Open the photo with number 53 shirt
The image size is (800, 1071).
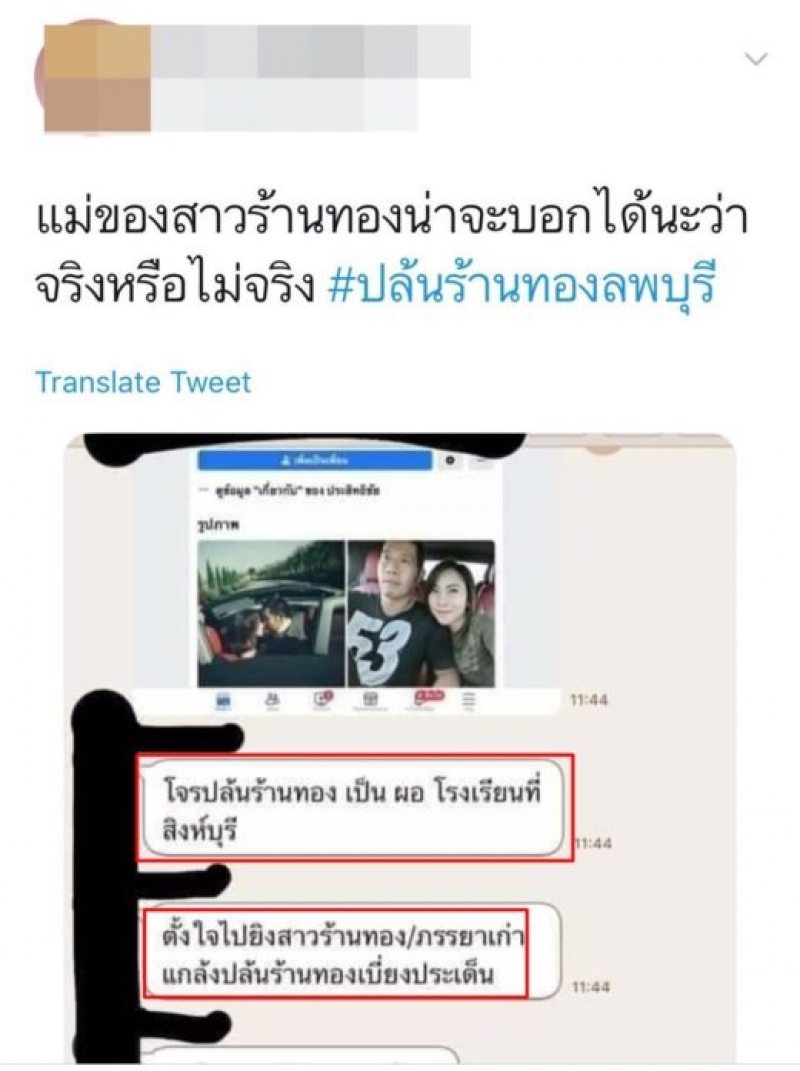(x=421, y=613)
